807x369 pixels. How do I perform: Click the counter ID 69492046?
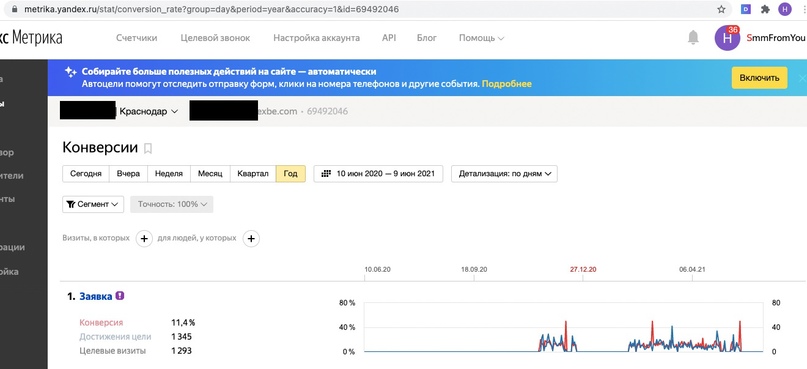pyautogui.click(x=327, y=111)
